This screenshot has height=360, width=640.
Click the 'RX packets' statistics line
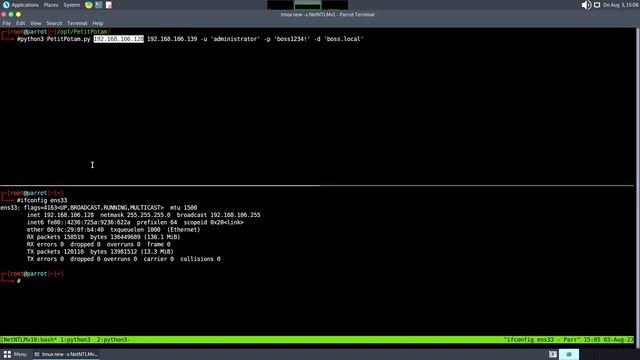(x=103, y=237)
